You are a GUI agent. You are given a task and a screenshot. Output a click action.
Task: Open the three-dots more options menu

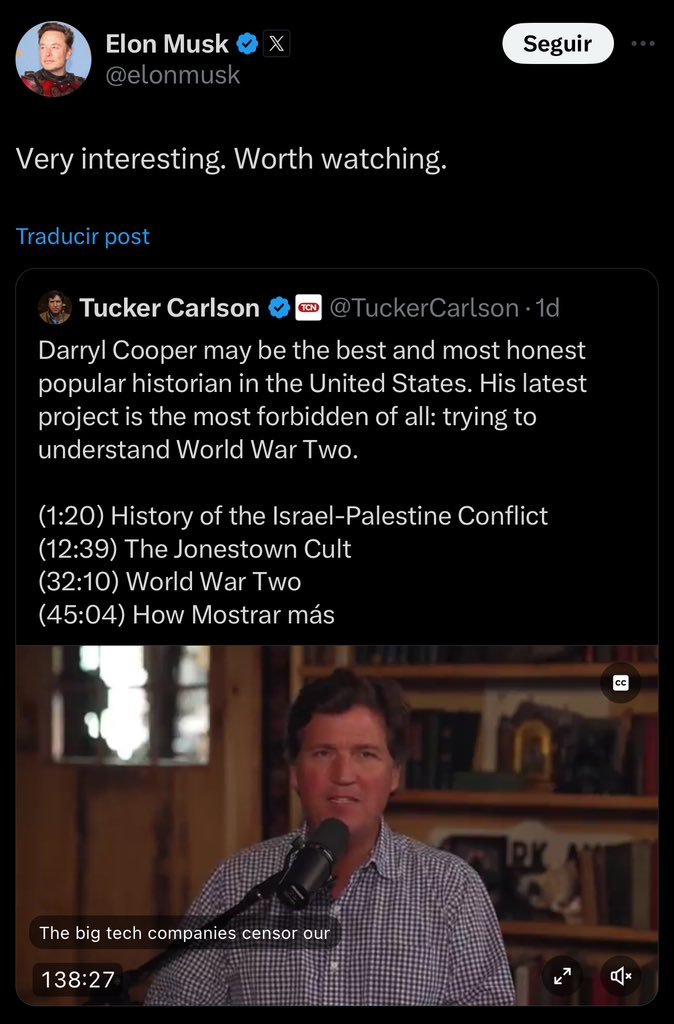(x=643, y=44)
